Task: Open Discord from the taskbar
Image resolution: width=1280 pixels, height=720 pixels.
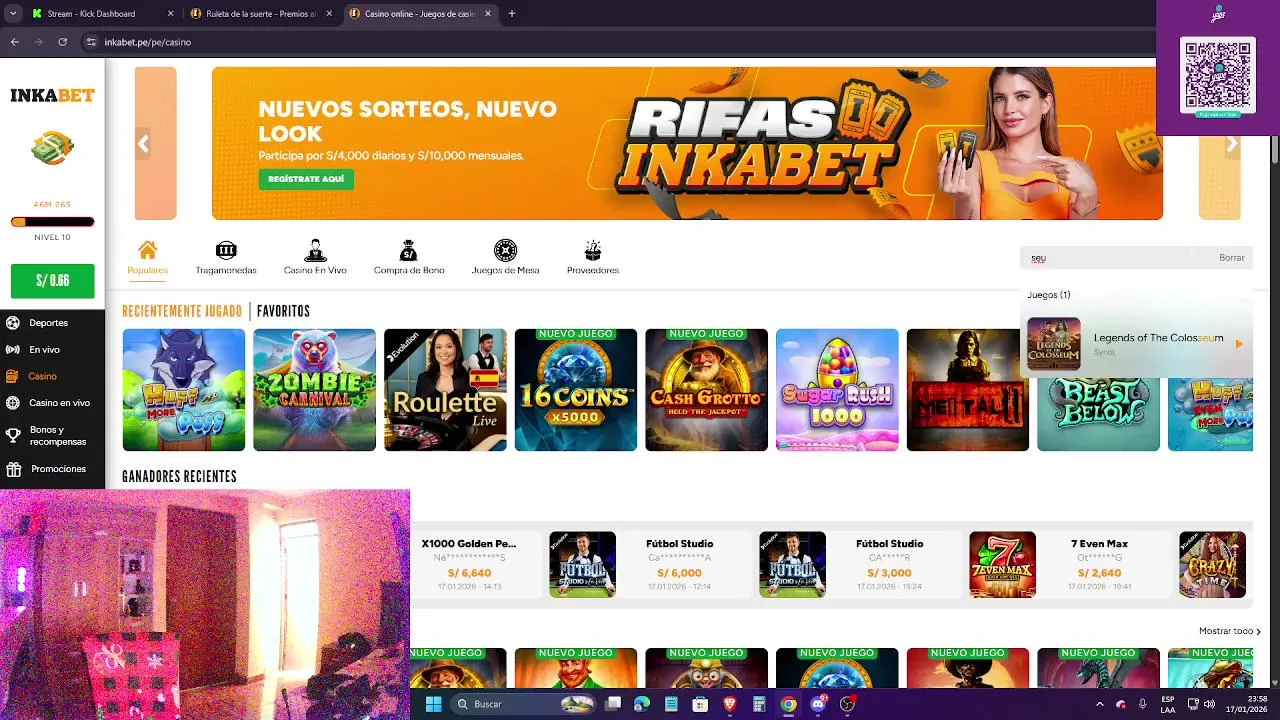Action: [x=818, y=704]
